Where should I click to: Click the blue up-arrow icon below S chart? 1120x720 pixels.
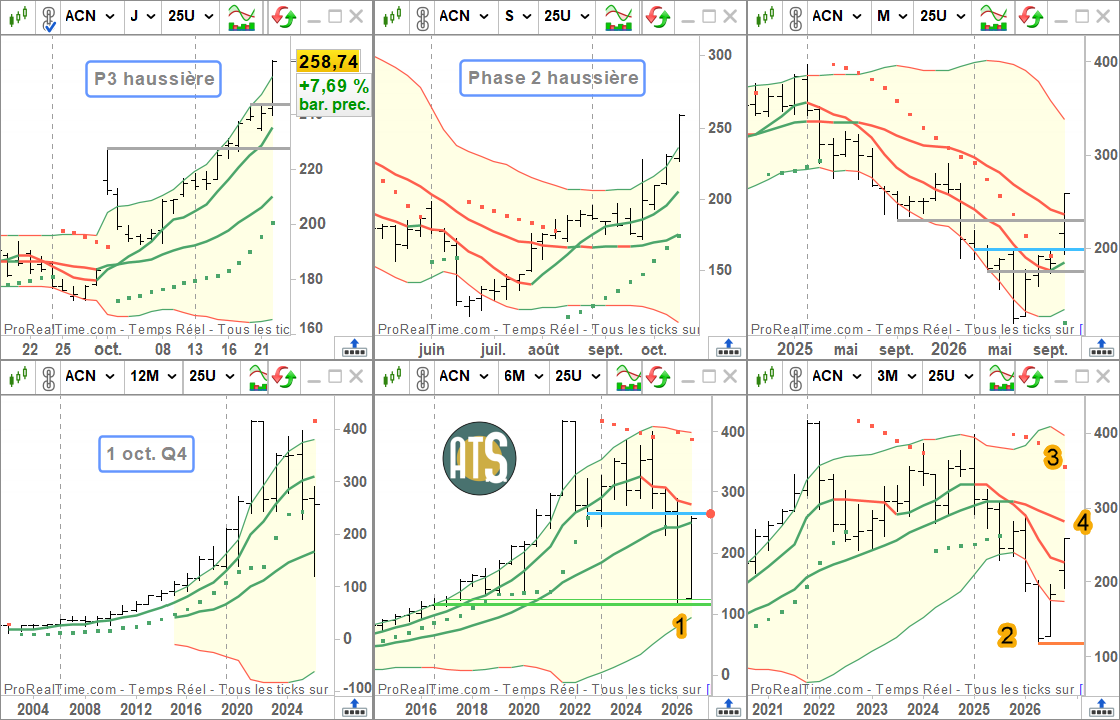pyautogui.click(x=728, y=348)
